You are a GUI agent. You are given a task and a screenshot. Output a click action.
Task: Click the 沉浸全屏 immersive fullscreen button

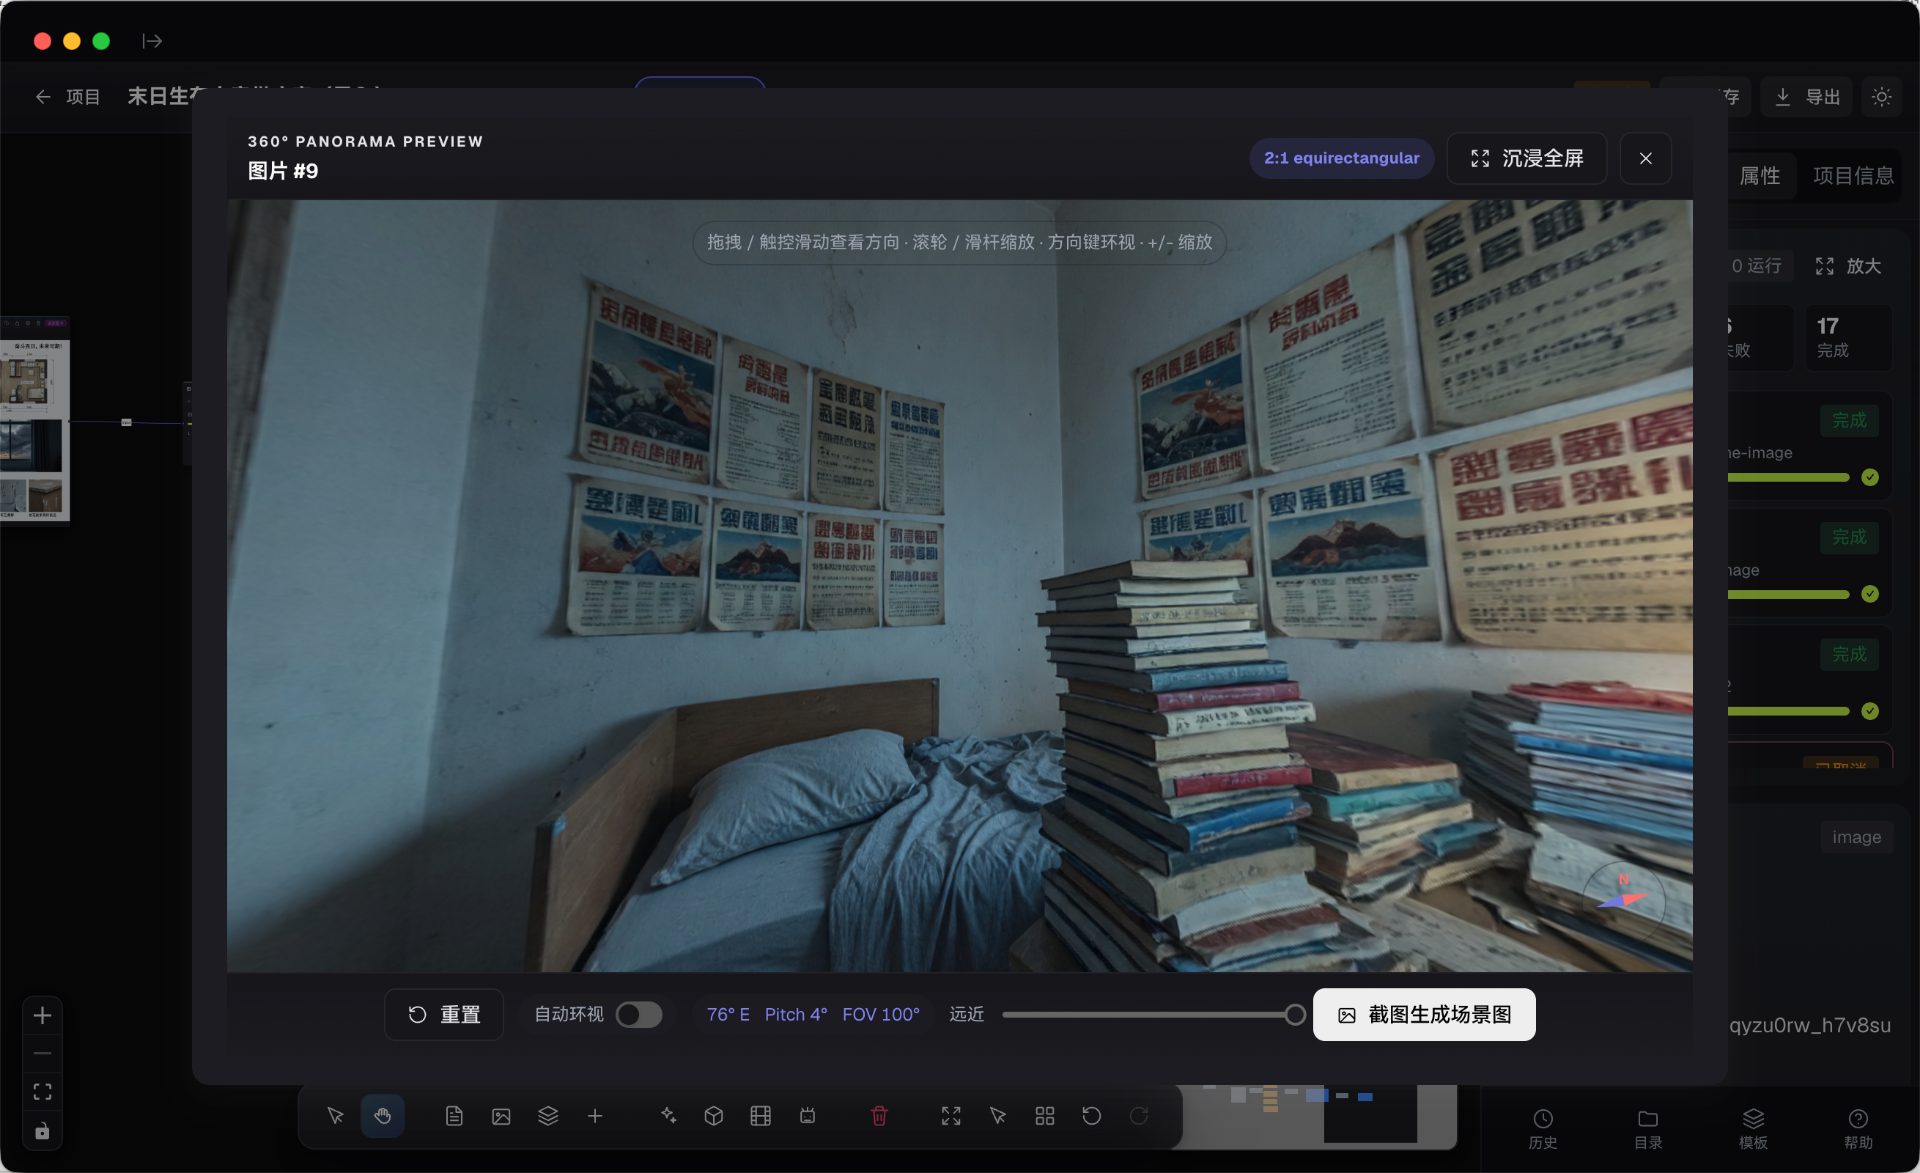pos(1527,158)
